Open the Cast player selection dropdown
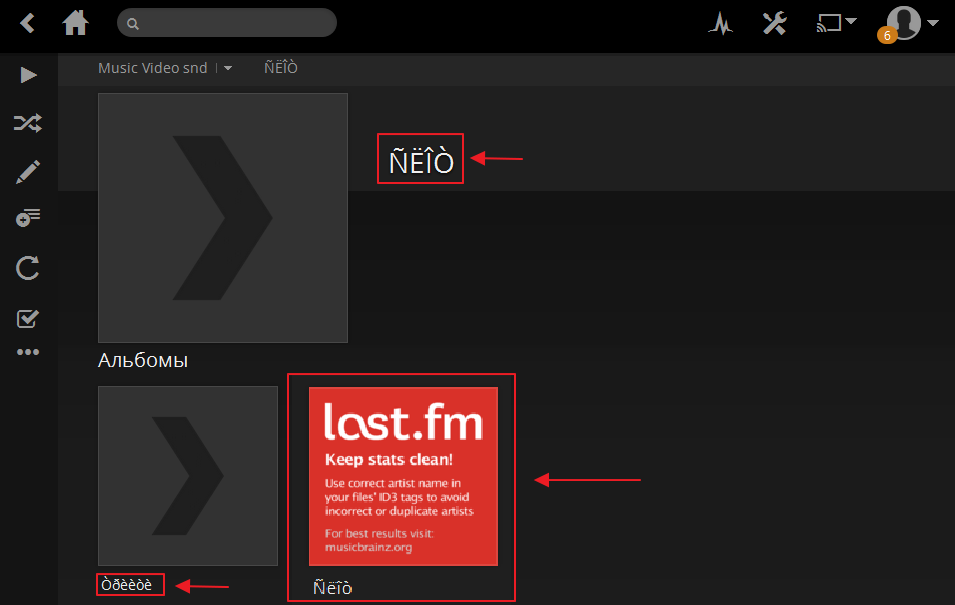This screenshot has width=955, height=605. click(x=836, y=23)
